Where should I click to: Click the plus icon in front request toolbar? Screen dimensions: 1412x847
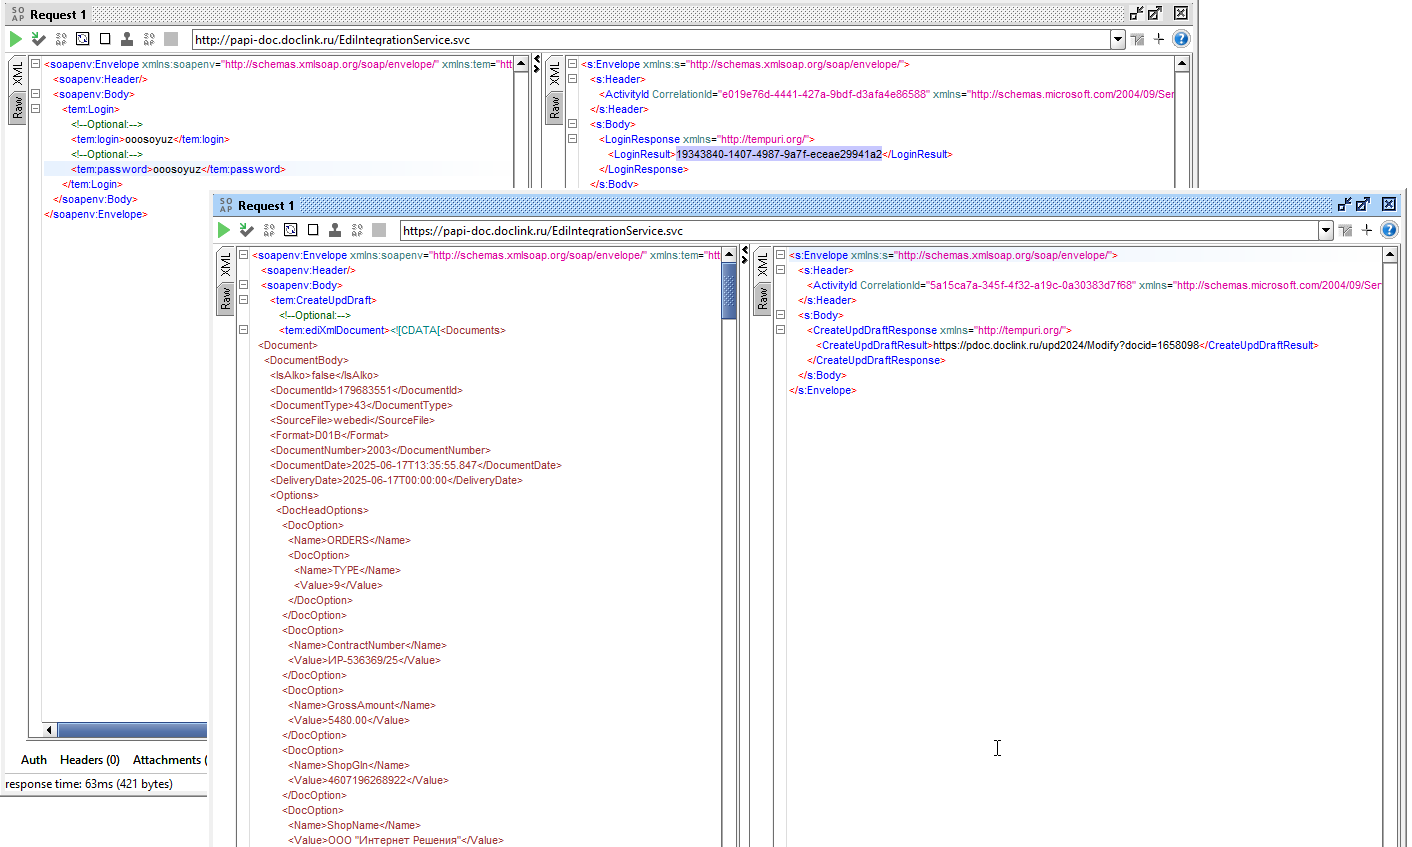(x=1367, y=230)
